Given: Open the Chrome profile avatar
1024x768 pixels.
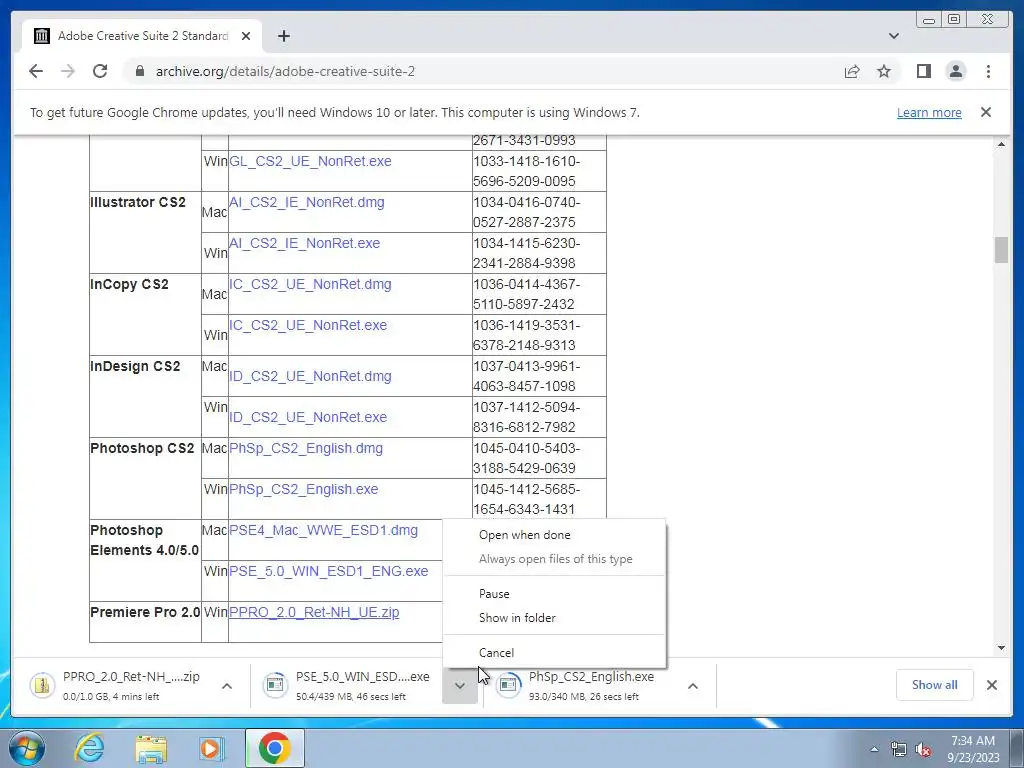Looking at the screenshot, I should 955,71.
